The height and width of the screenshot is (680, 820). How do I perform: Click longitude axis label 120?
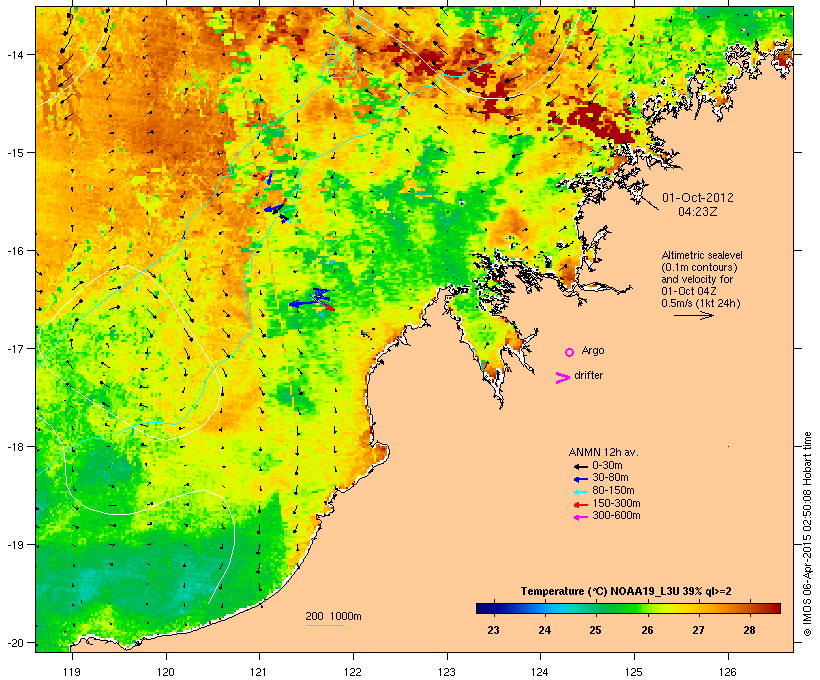(x=166, y=672)
